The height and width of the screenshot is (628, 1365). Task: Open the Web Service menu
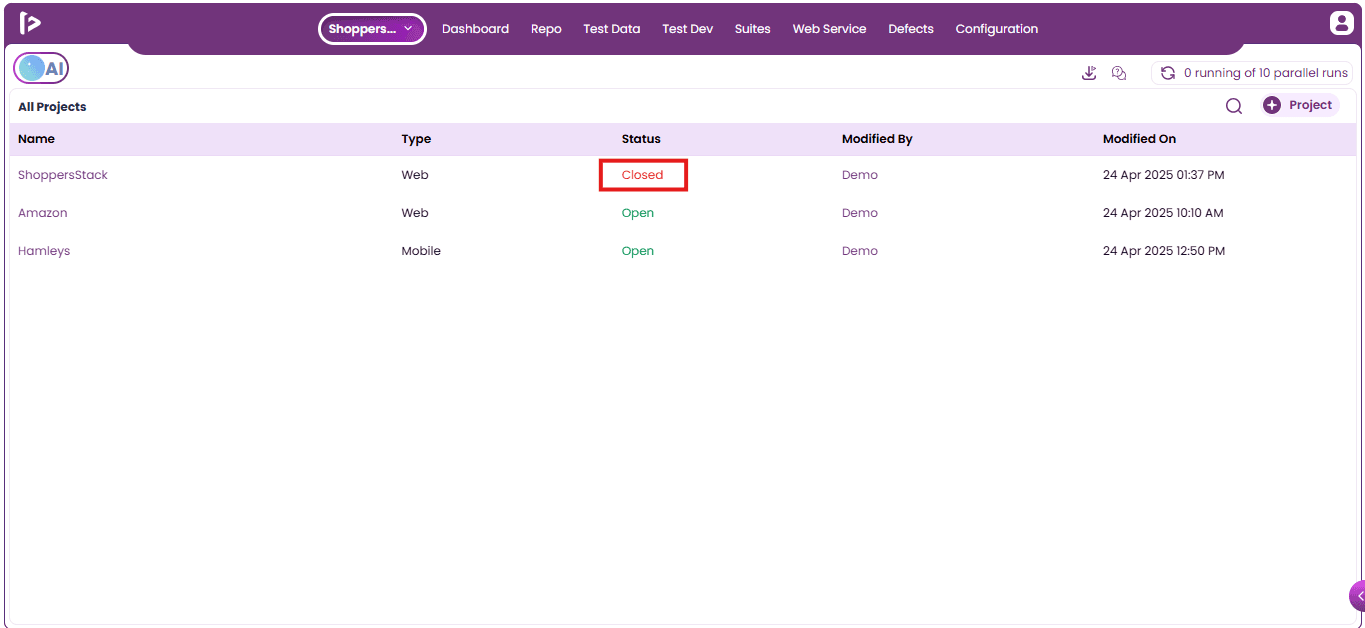coord(829,29)
